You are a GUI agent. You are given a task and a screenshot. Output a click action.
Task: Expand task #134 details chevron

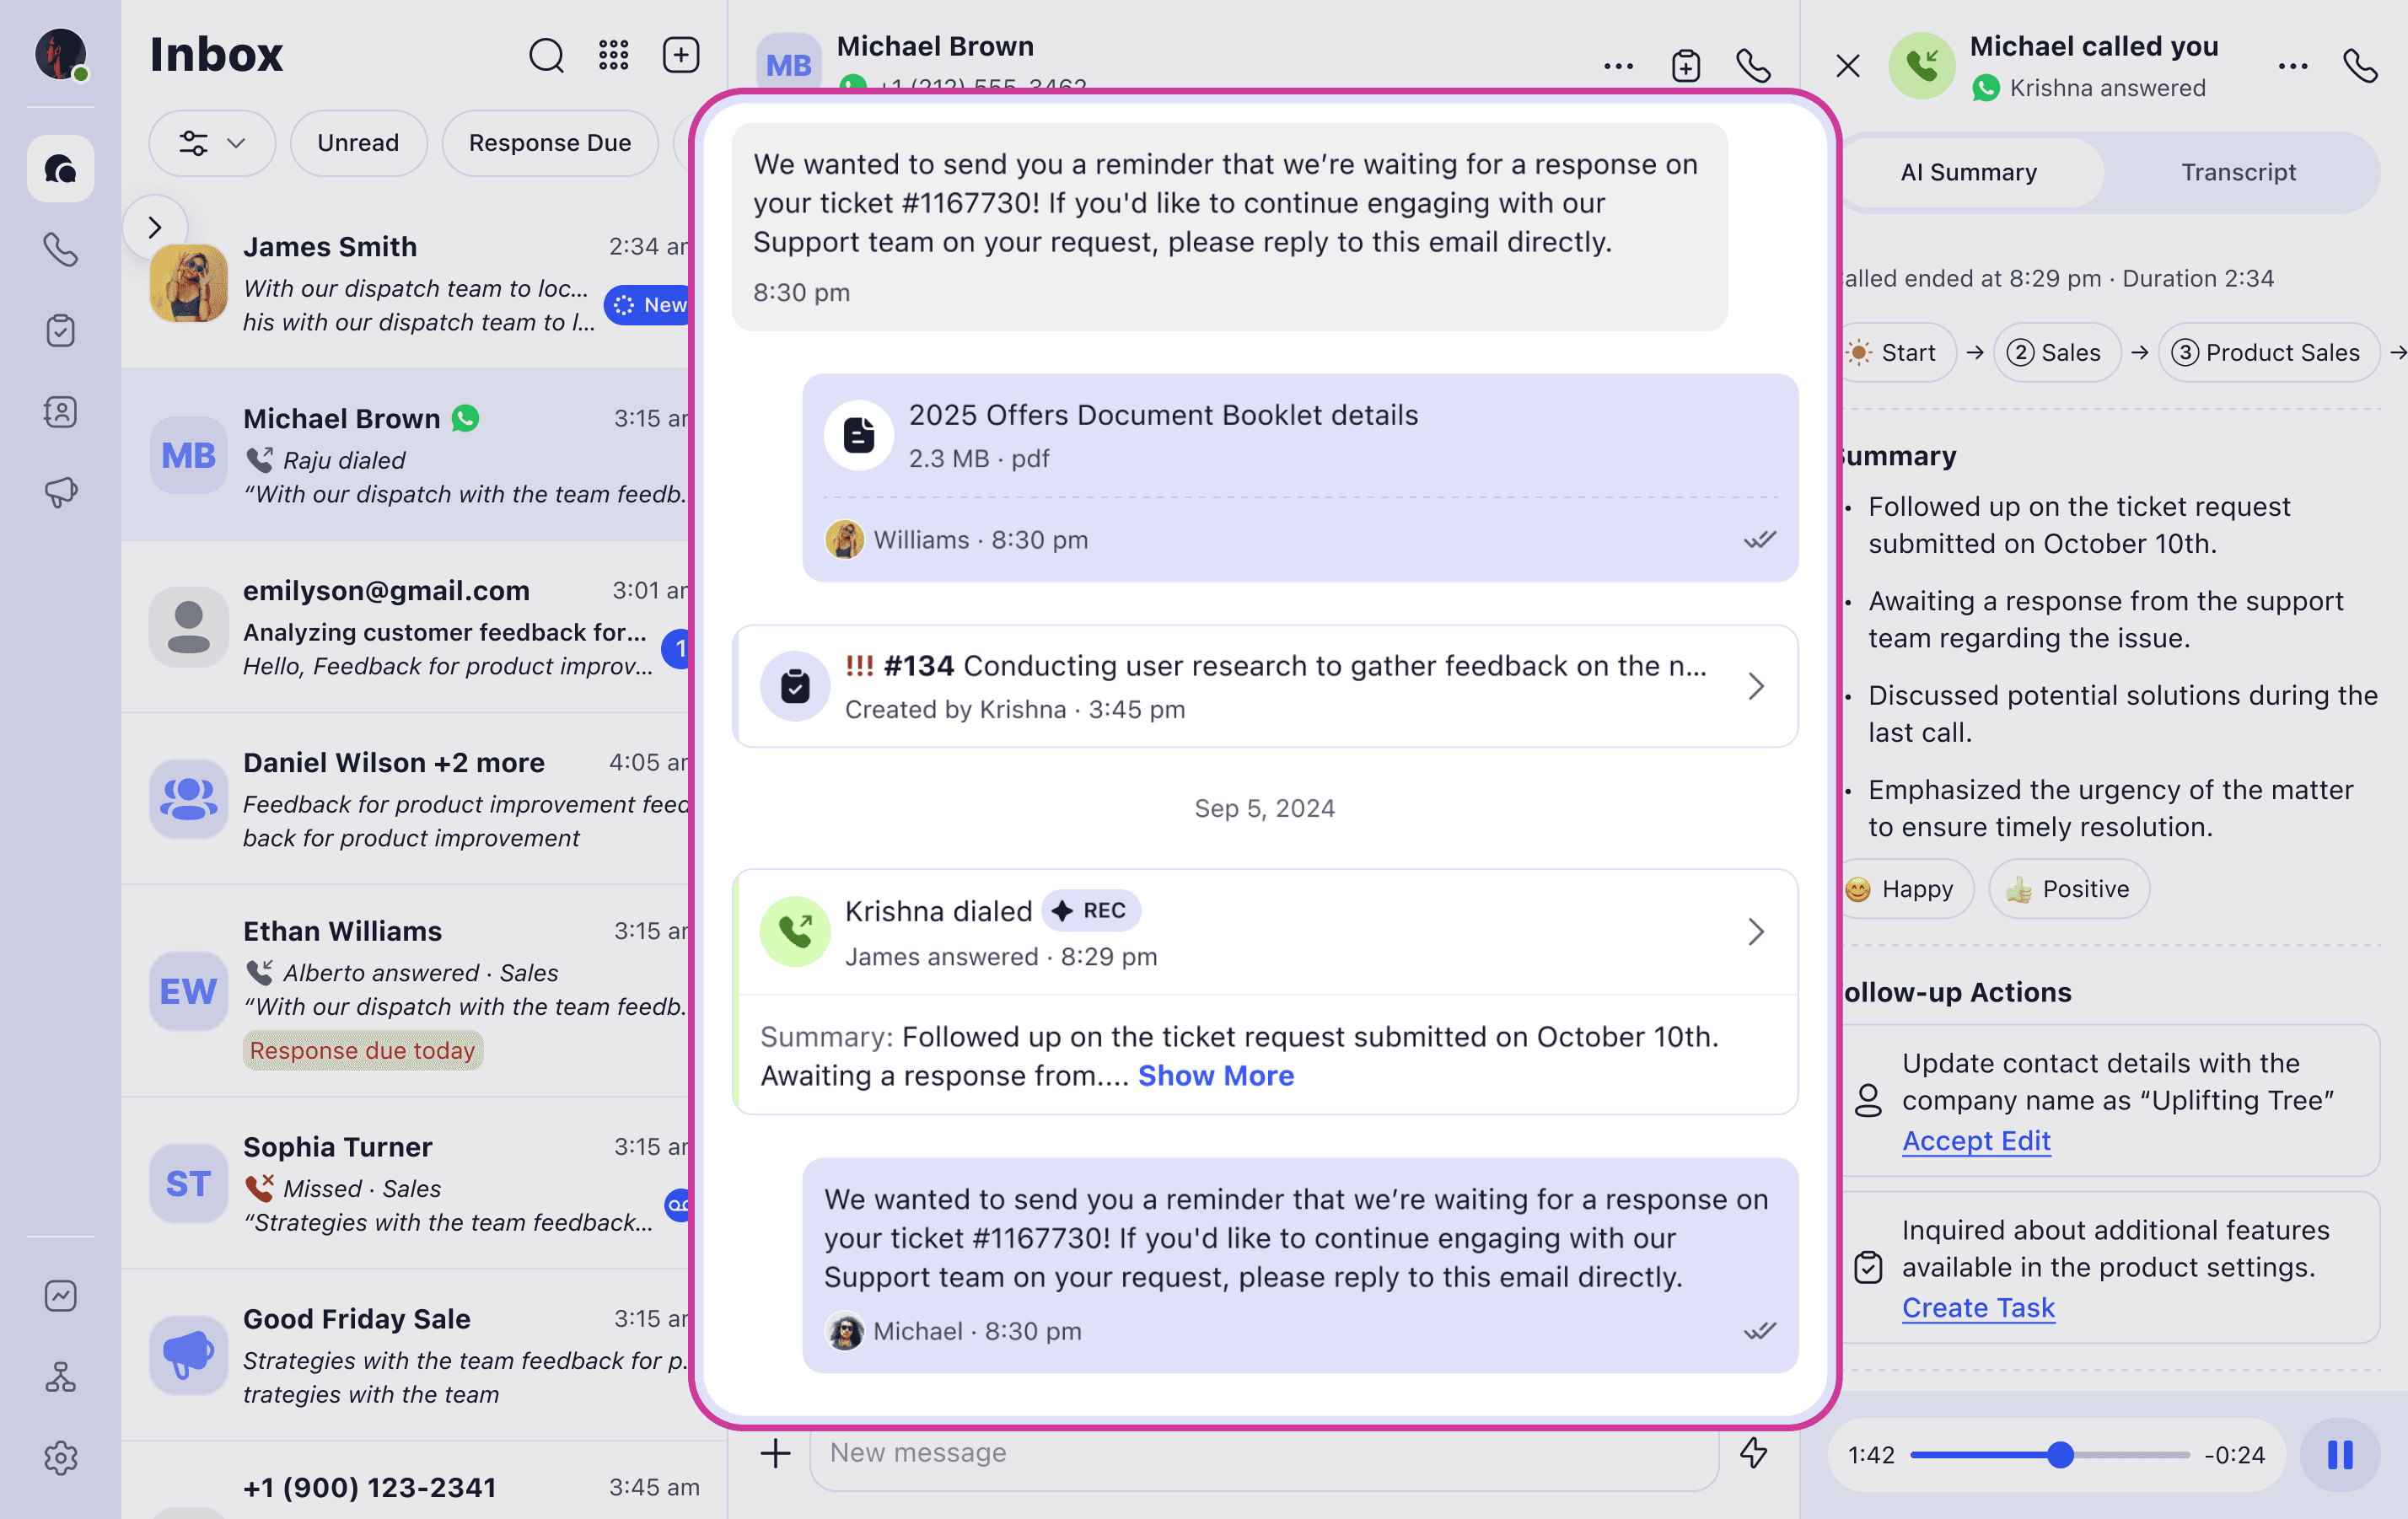(x=1756, y=686)
